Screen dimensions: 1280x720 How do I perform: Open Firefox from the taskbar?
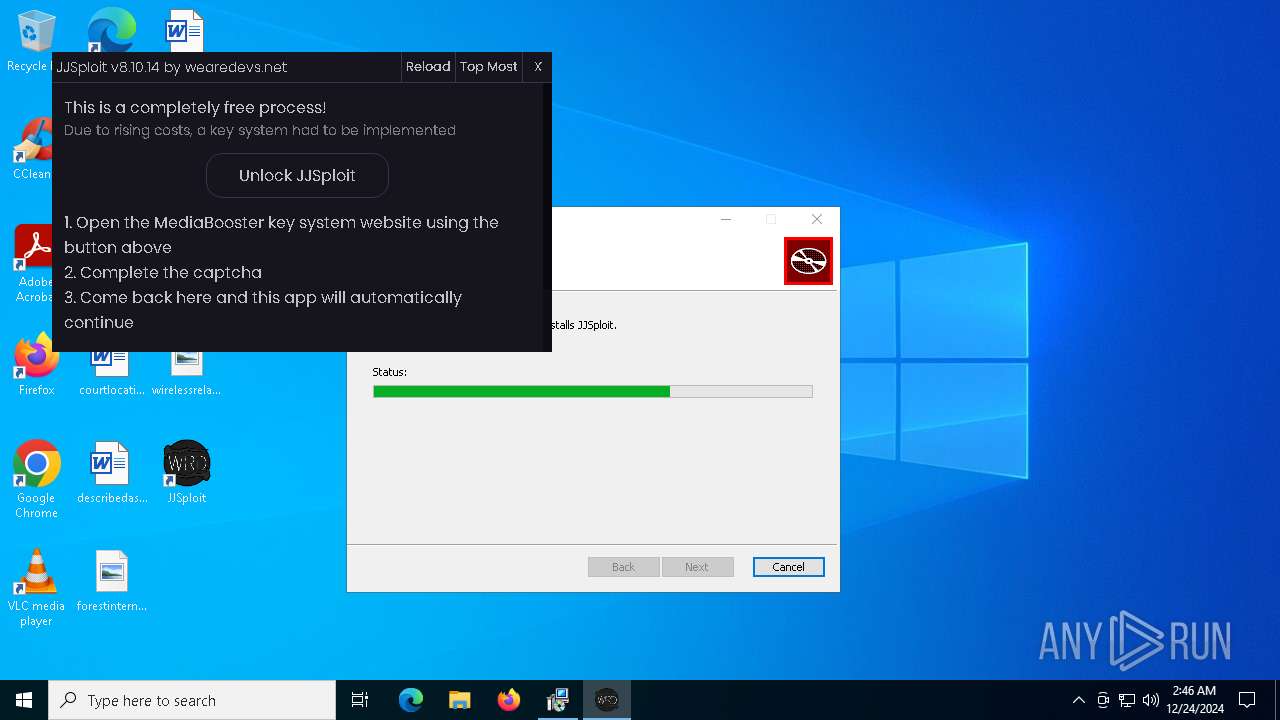point(509,700)
